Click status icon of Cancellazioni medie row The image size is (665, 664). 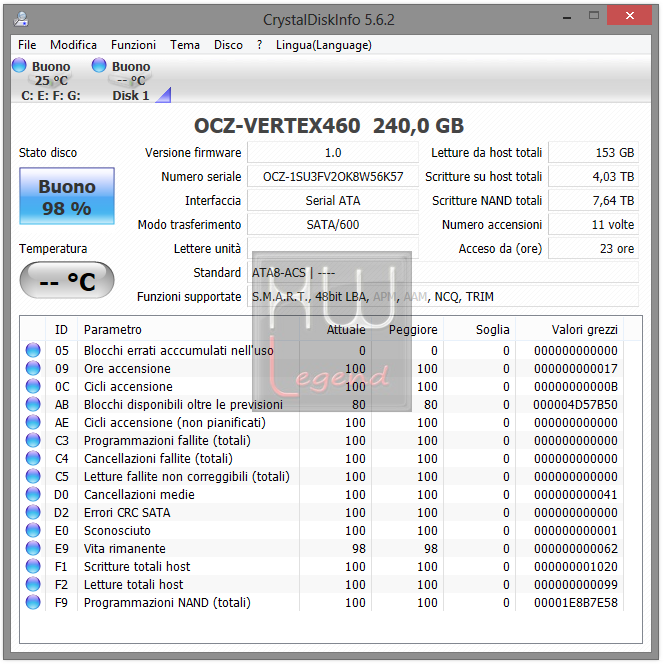[33, 494]
